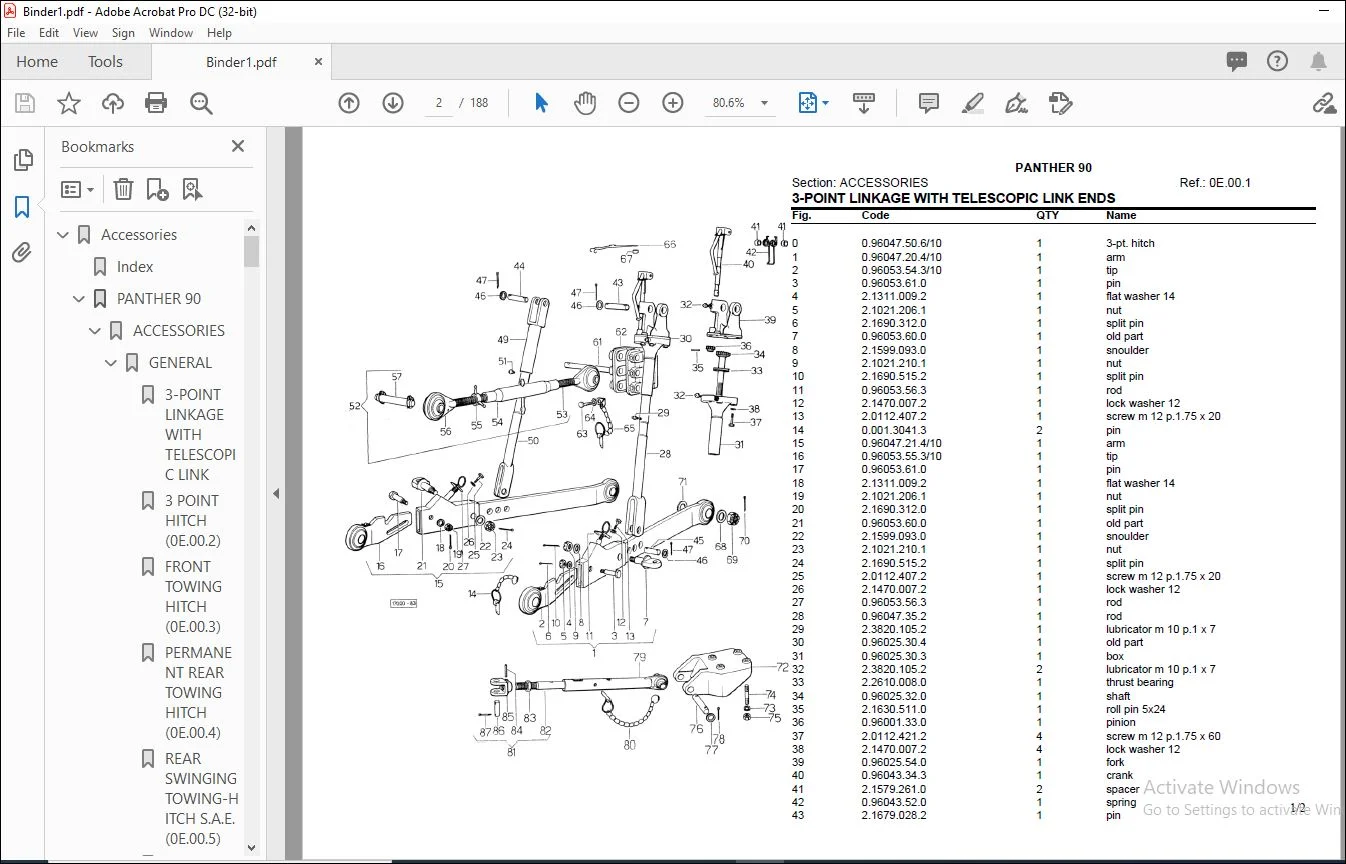Open the stamp tool in toolbar
The width and height of the screenshot is (1346, 864).
(x=1061, y=103)
